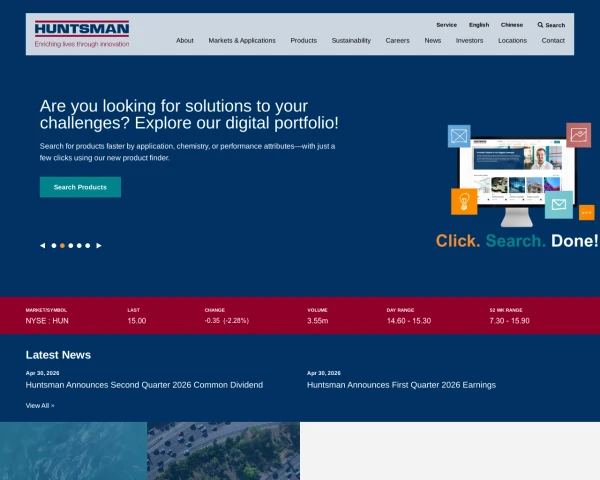
Task: Expand the Sustainability menu
Action: click(x=351, y=41)
